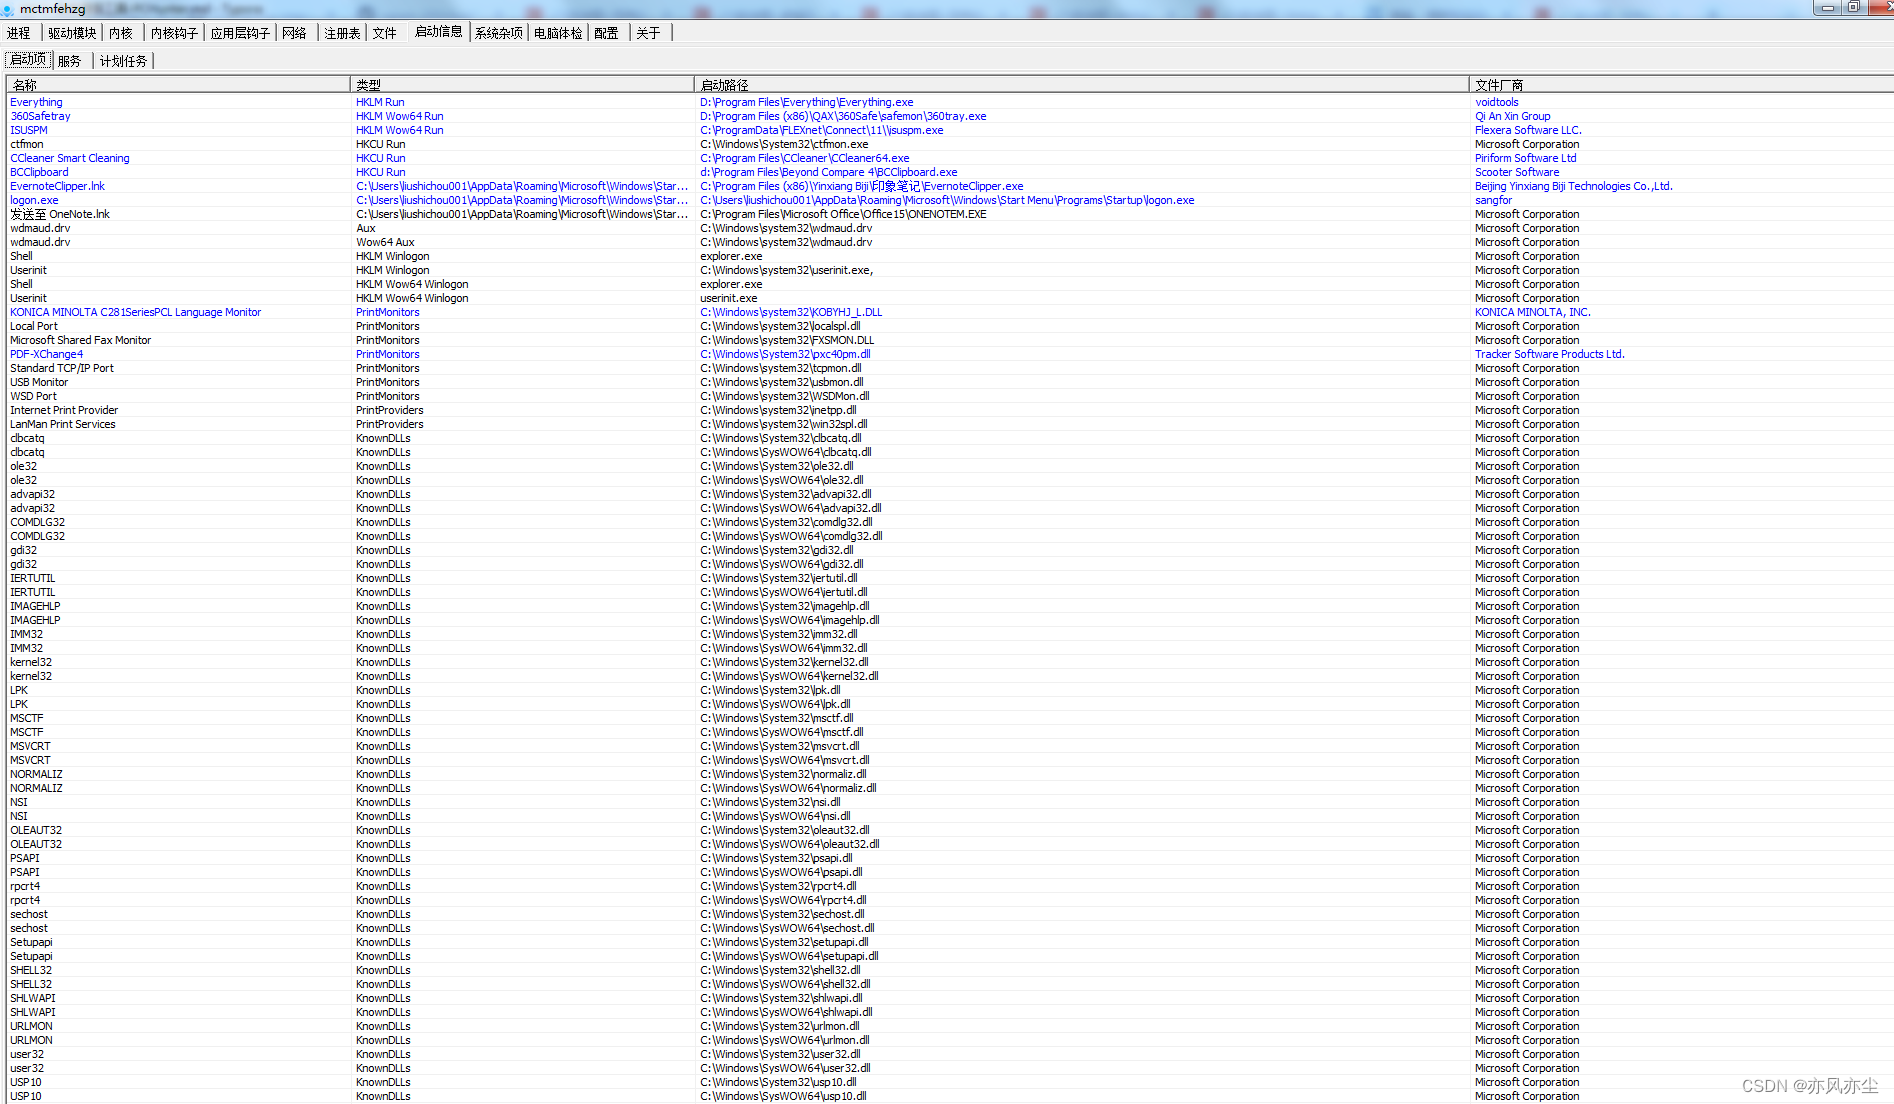
Task: Click the KOBYHJ_L.DLL path cell
Action: (791, 312)
